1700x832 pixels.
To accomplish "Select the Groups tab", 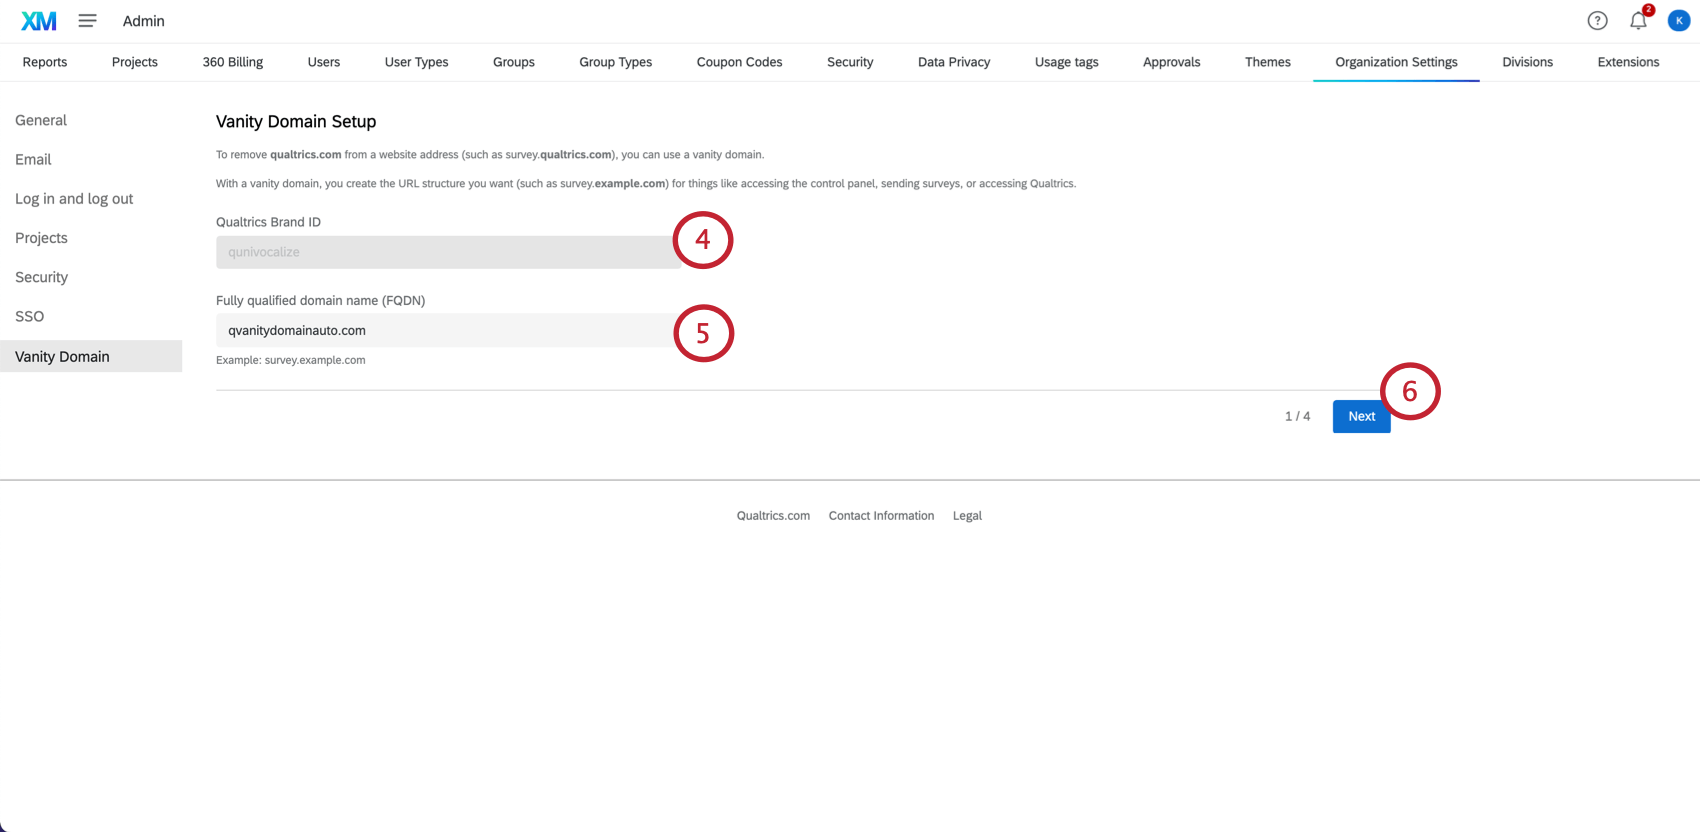I will click(x=514, y=62).
